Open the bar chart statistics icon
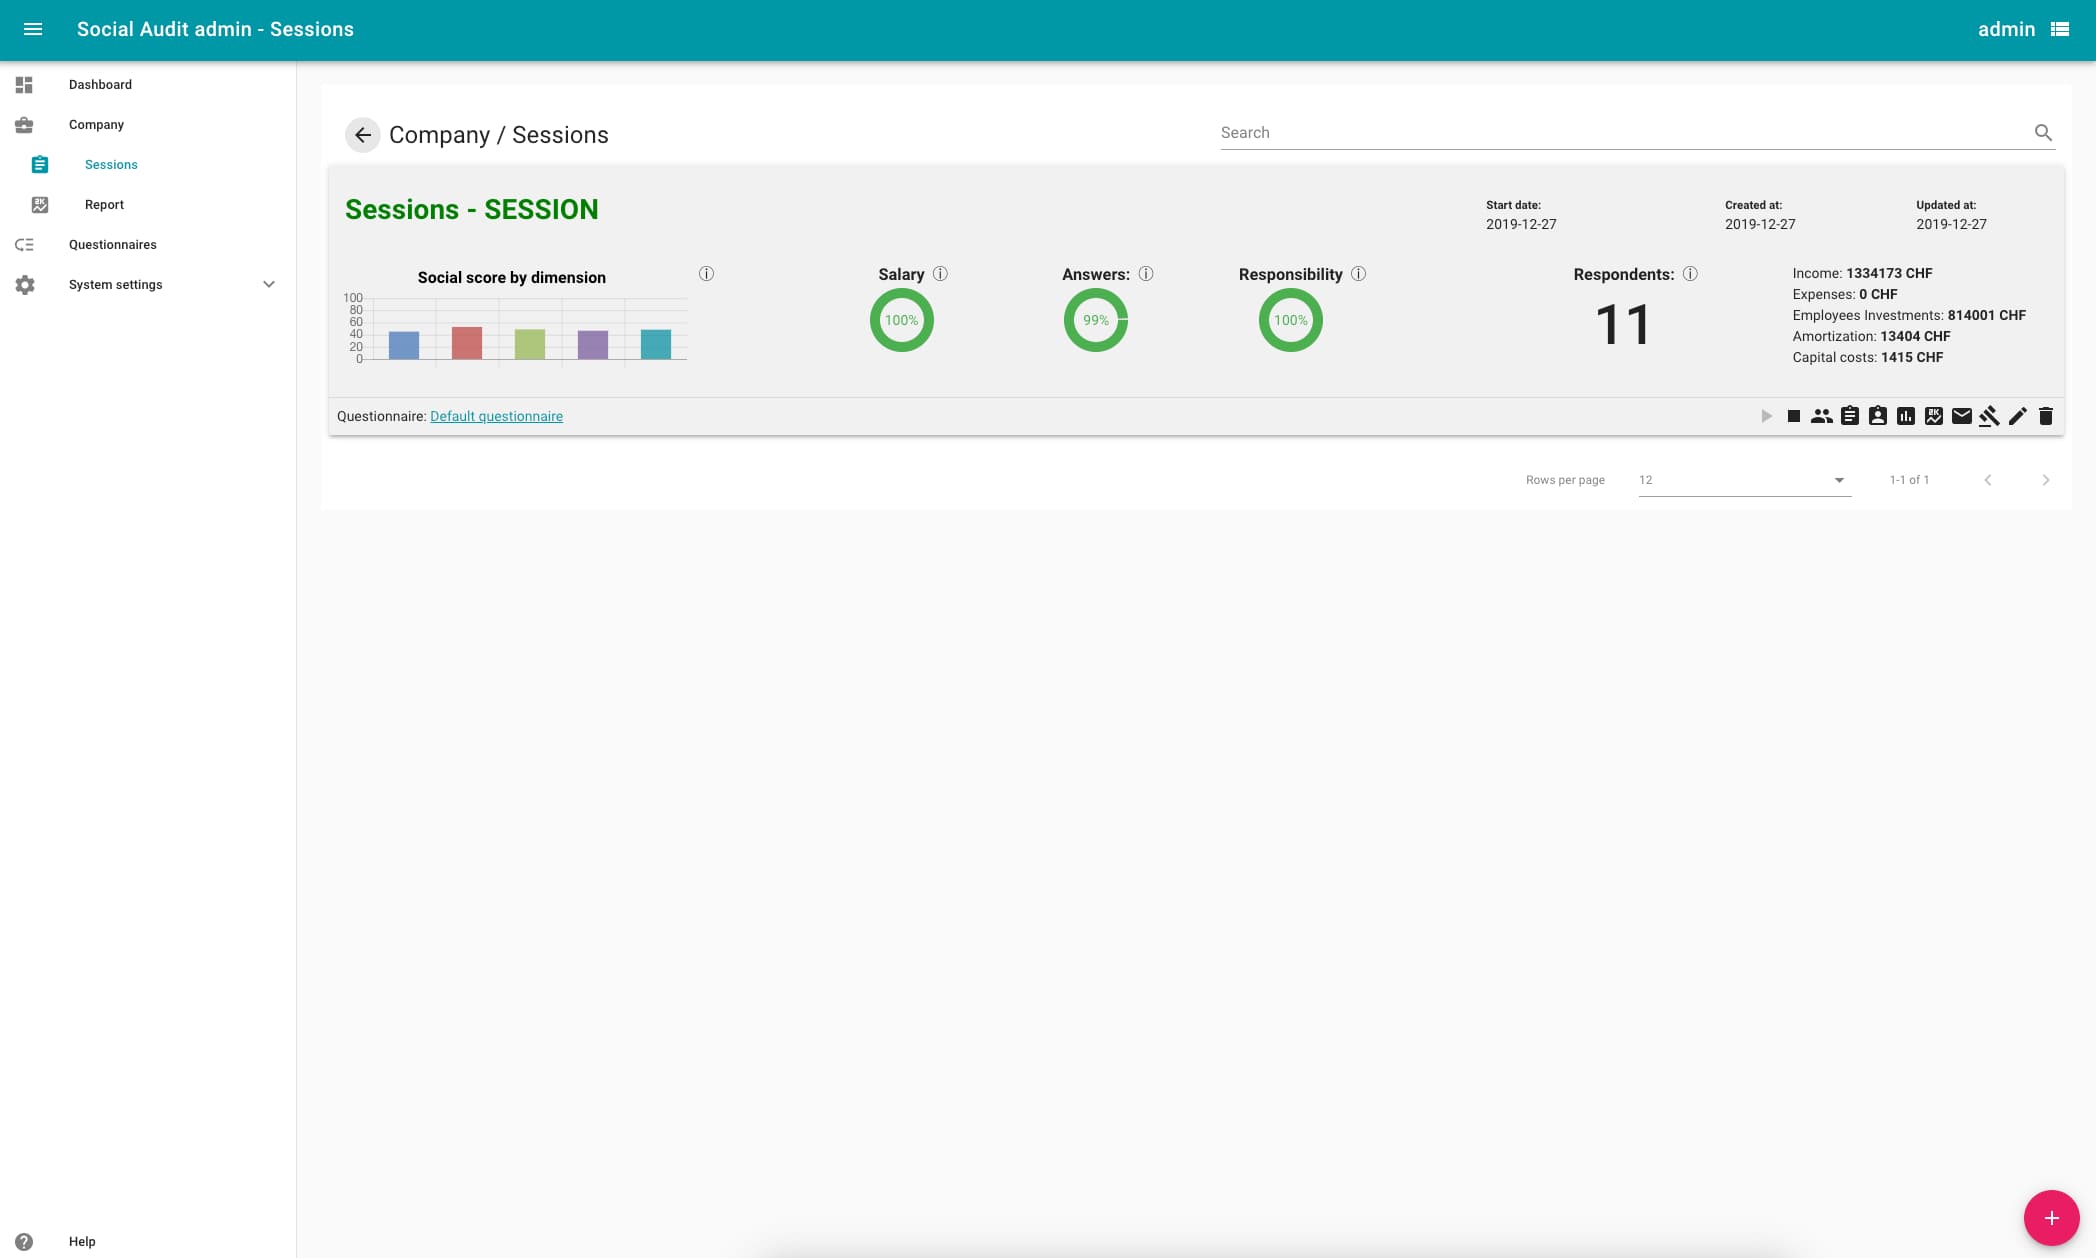2096x1258 pixels. coord(1906,416)
